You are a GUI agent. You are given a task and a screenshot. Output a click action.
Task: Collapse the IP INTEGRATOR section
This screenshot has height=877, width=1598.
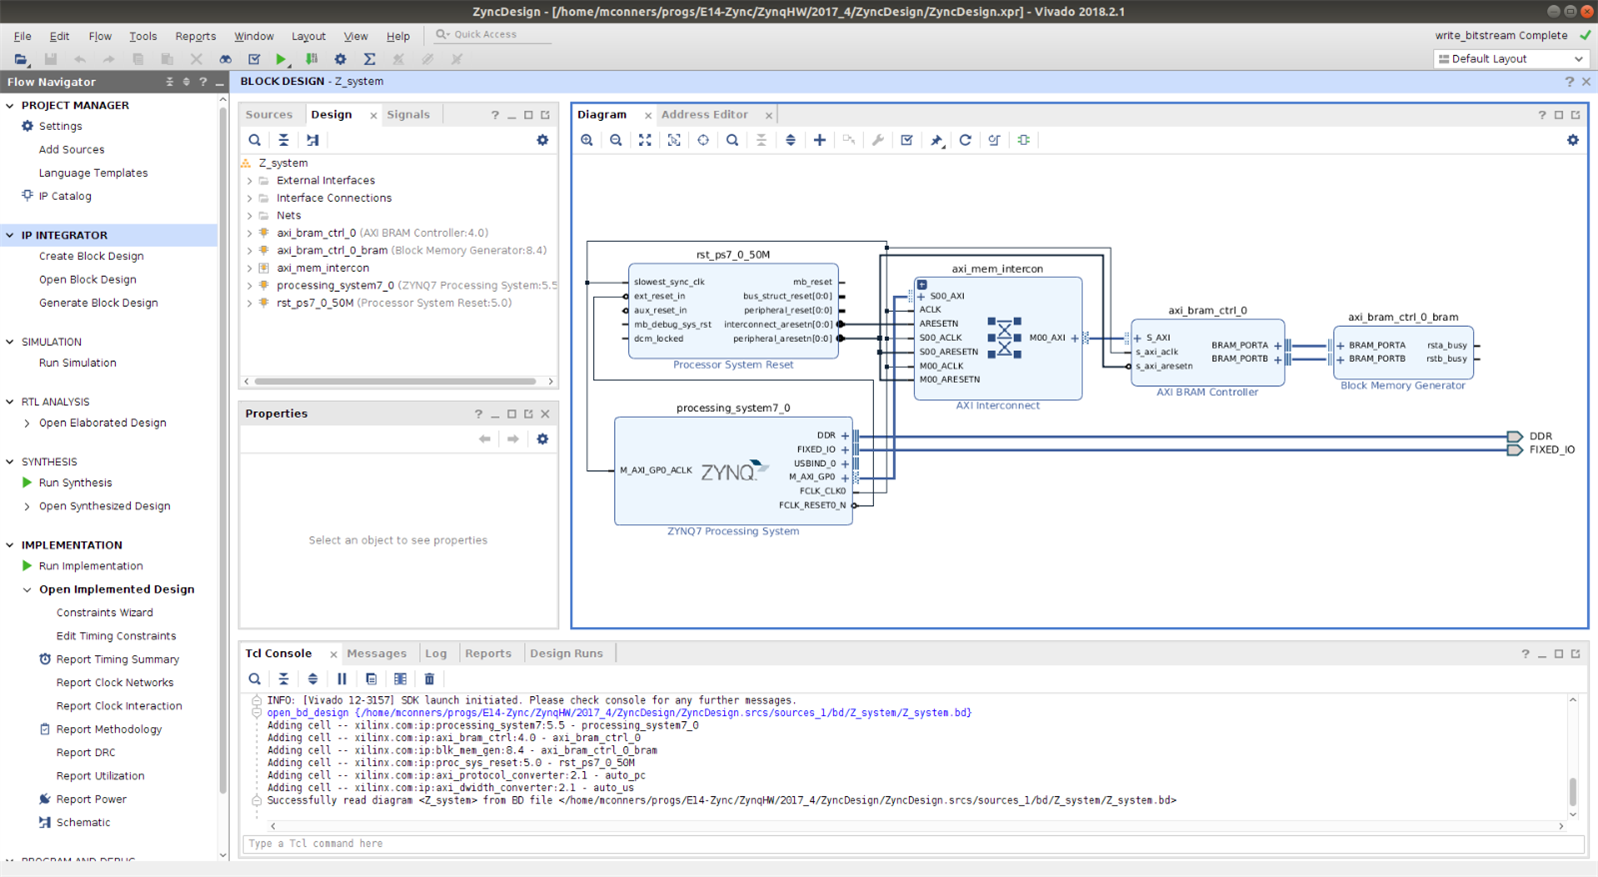click(10, 235)
